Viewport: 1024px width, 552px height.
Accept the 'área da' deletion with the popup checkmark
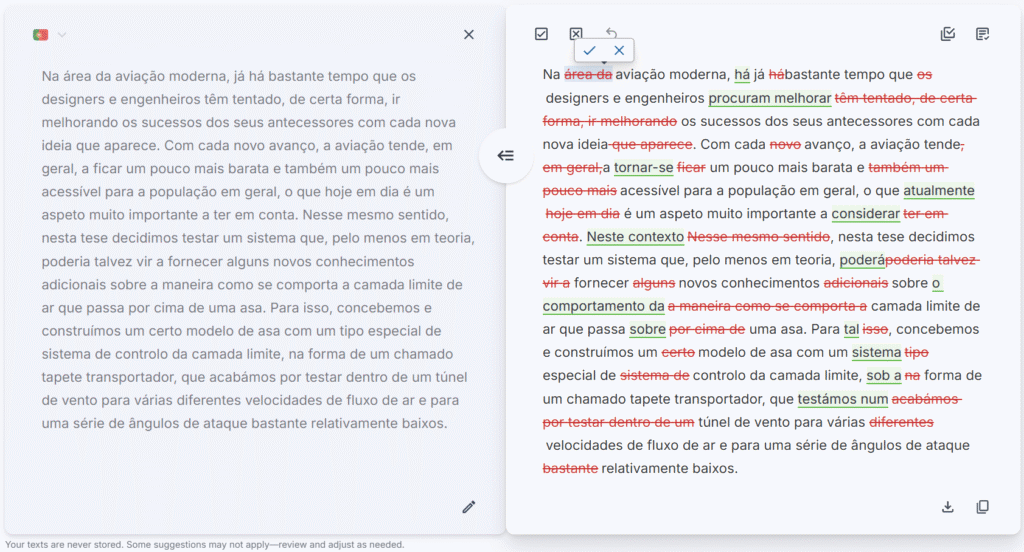(x=590, y=51)
